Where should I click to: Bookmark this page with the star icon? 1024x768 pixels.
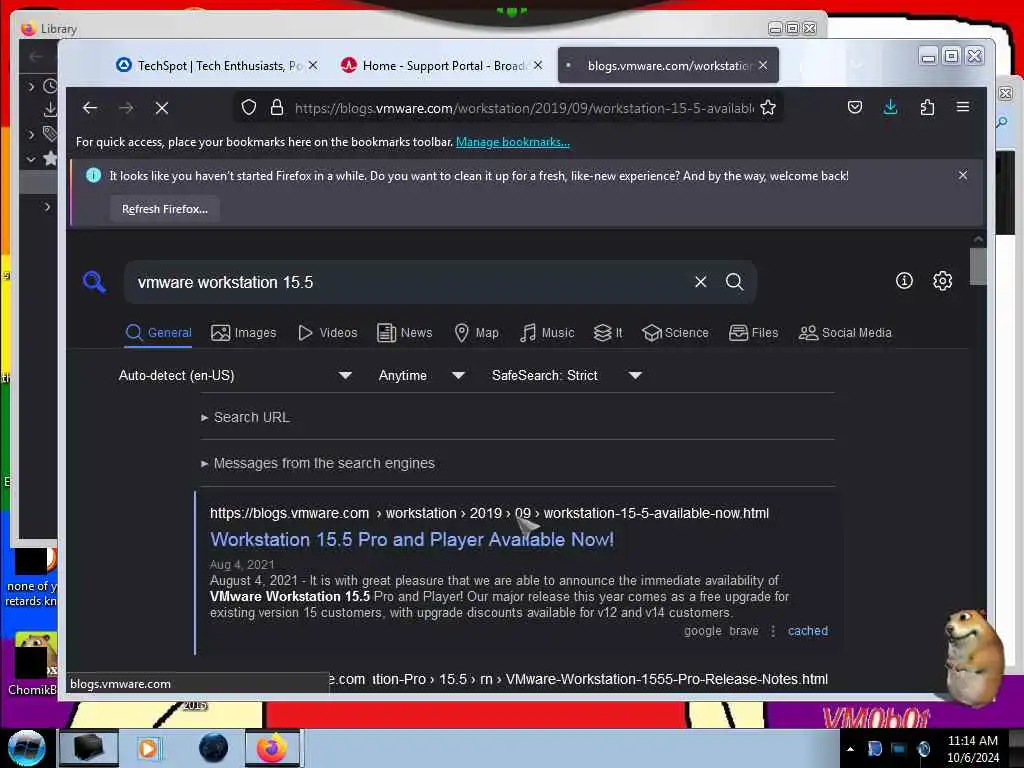click(768, 108)
